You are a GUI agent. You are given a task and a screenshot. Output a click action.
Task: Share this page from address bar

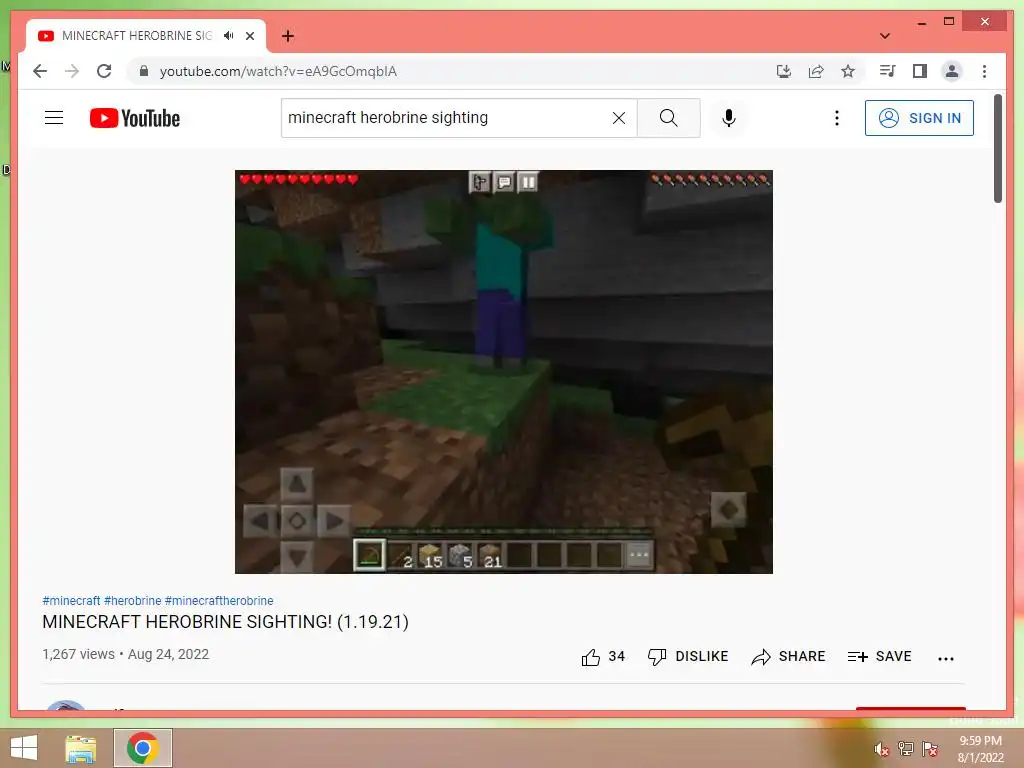point(816,71)
